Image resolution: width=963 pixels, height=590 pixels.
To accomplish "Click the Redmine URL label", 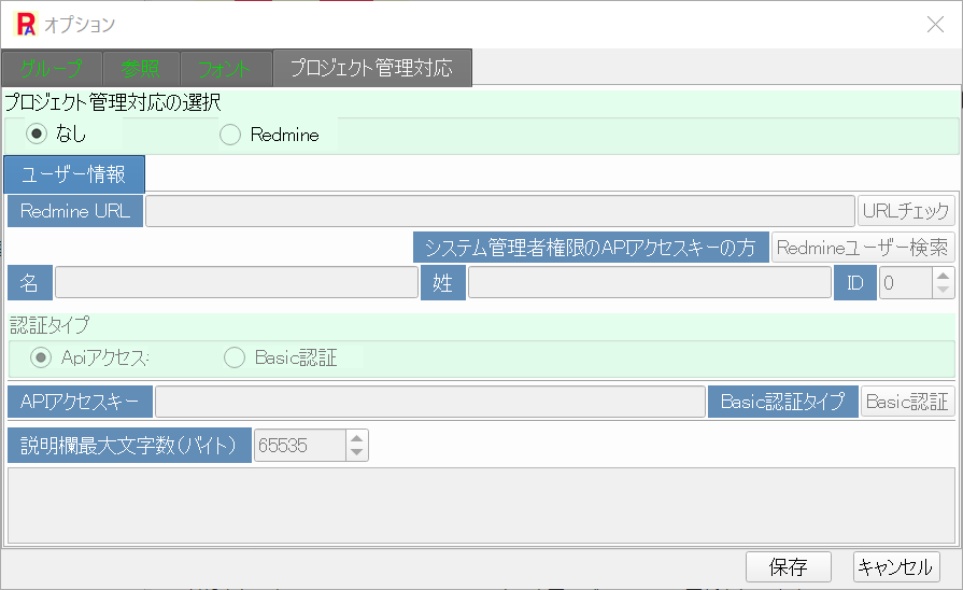I will [76, 211].
